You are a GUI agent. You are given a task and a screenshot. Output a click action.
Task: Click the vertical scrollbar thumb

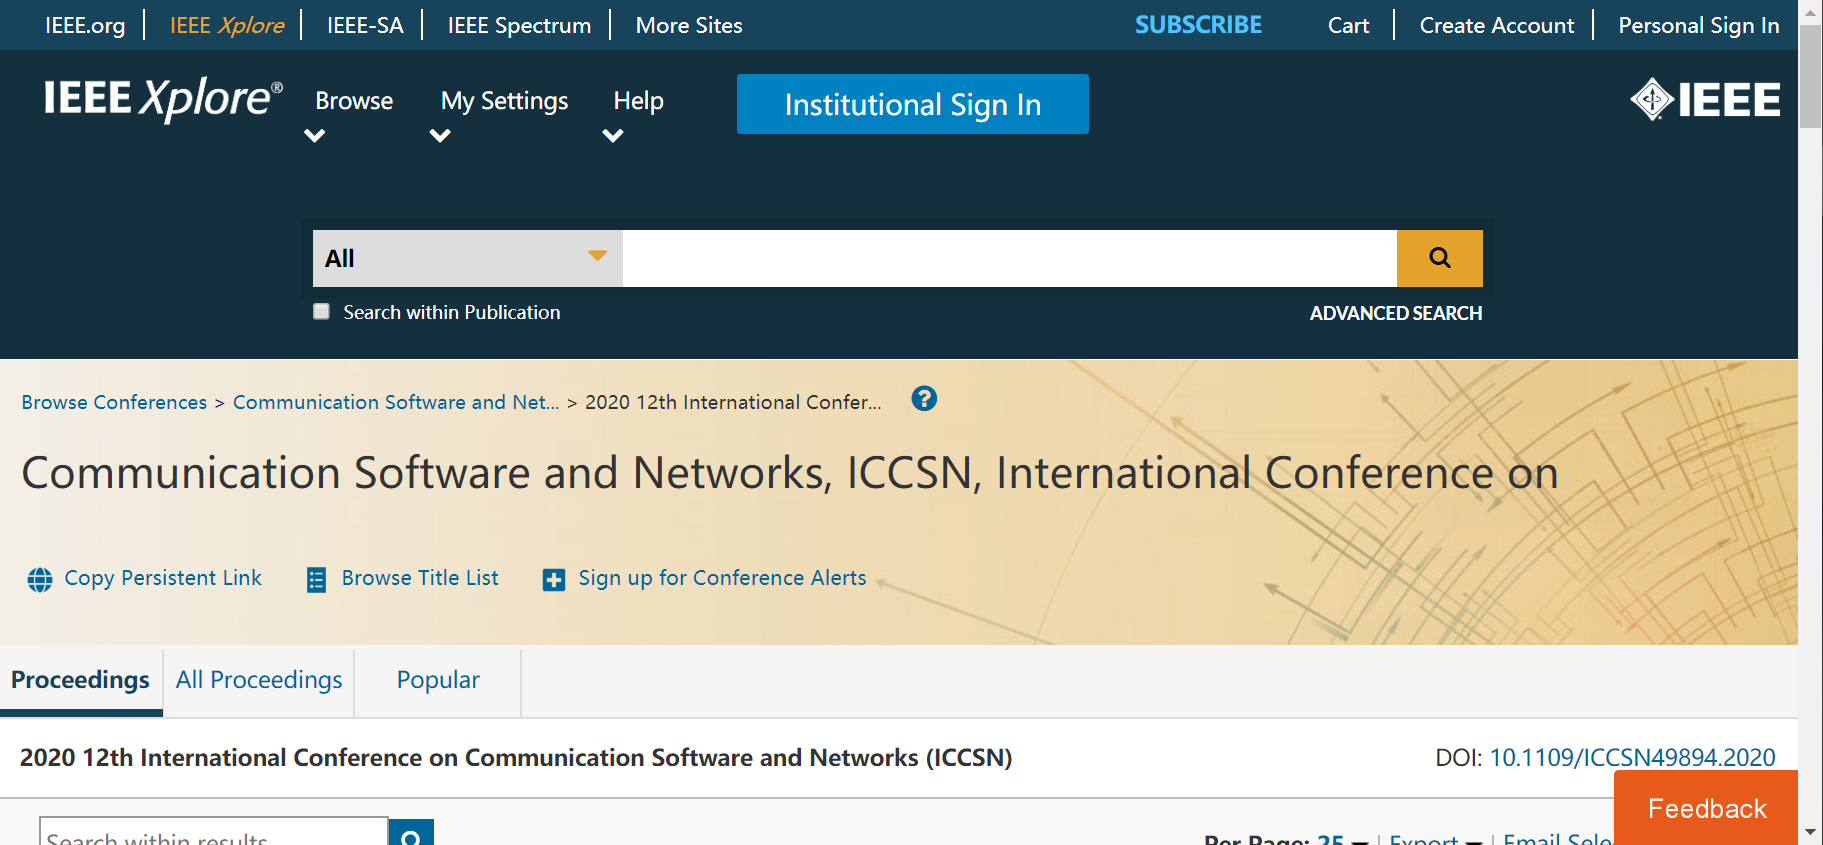click(x=1810, y=77)
